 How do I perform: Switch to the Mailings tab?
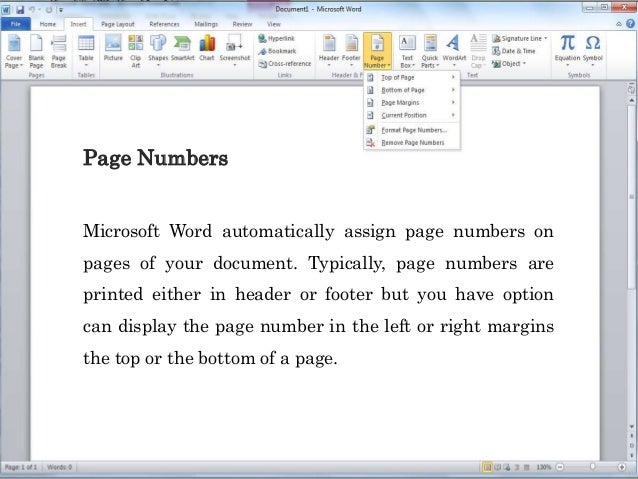(x=206, y=24)
